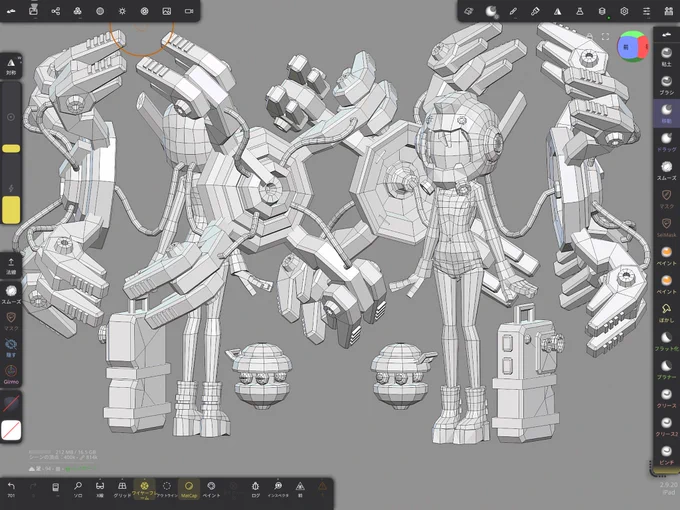The image size is (680, 510).
Task: Toggle ソロ solo mode
Action: pyautogui.click(x=78, y=489)
